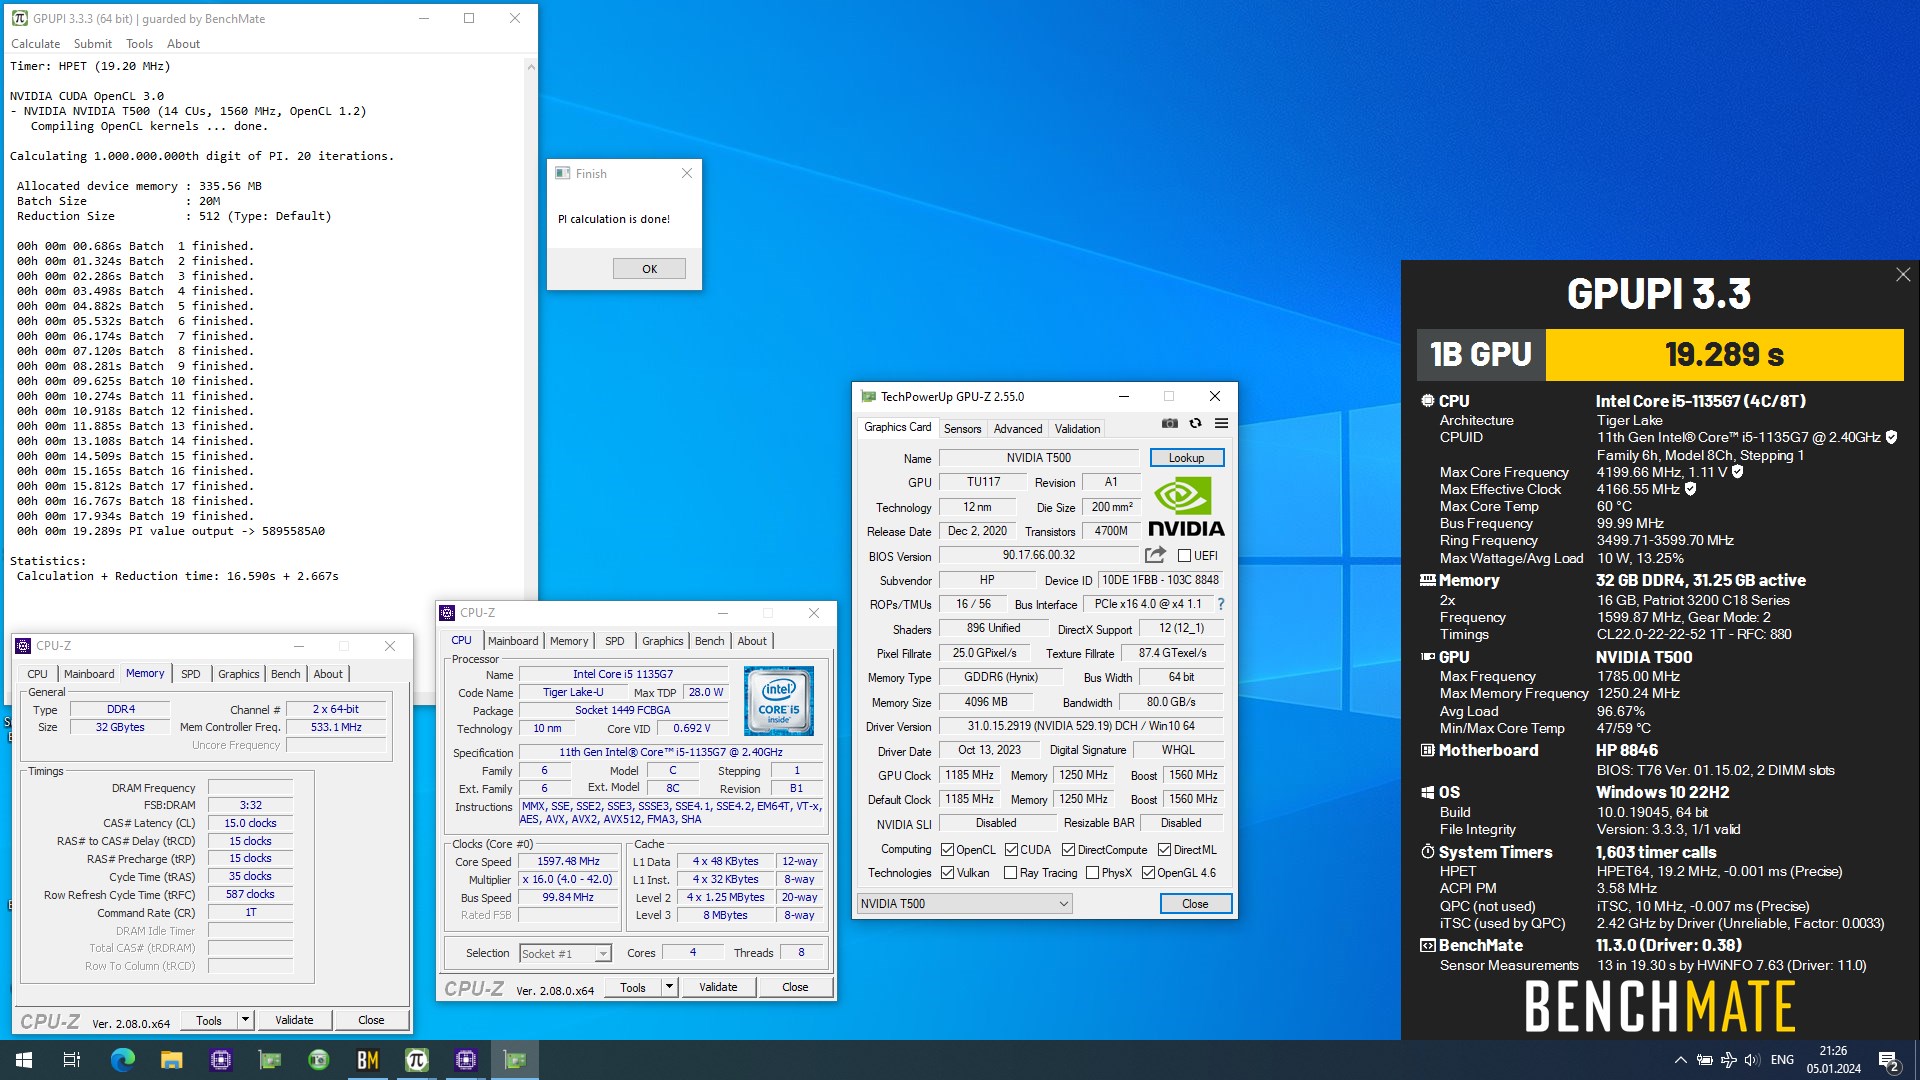Click the GPU-Z Name field NVIDIA T500
Screen dimensions: 1920x1080
click(x=1038, y=458)
